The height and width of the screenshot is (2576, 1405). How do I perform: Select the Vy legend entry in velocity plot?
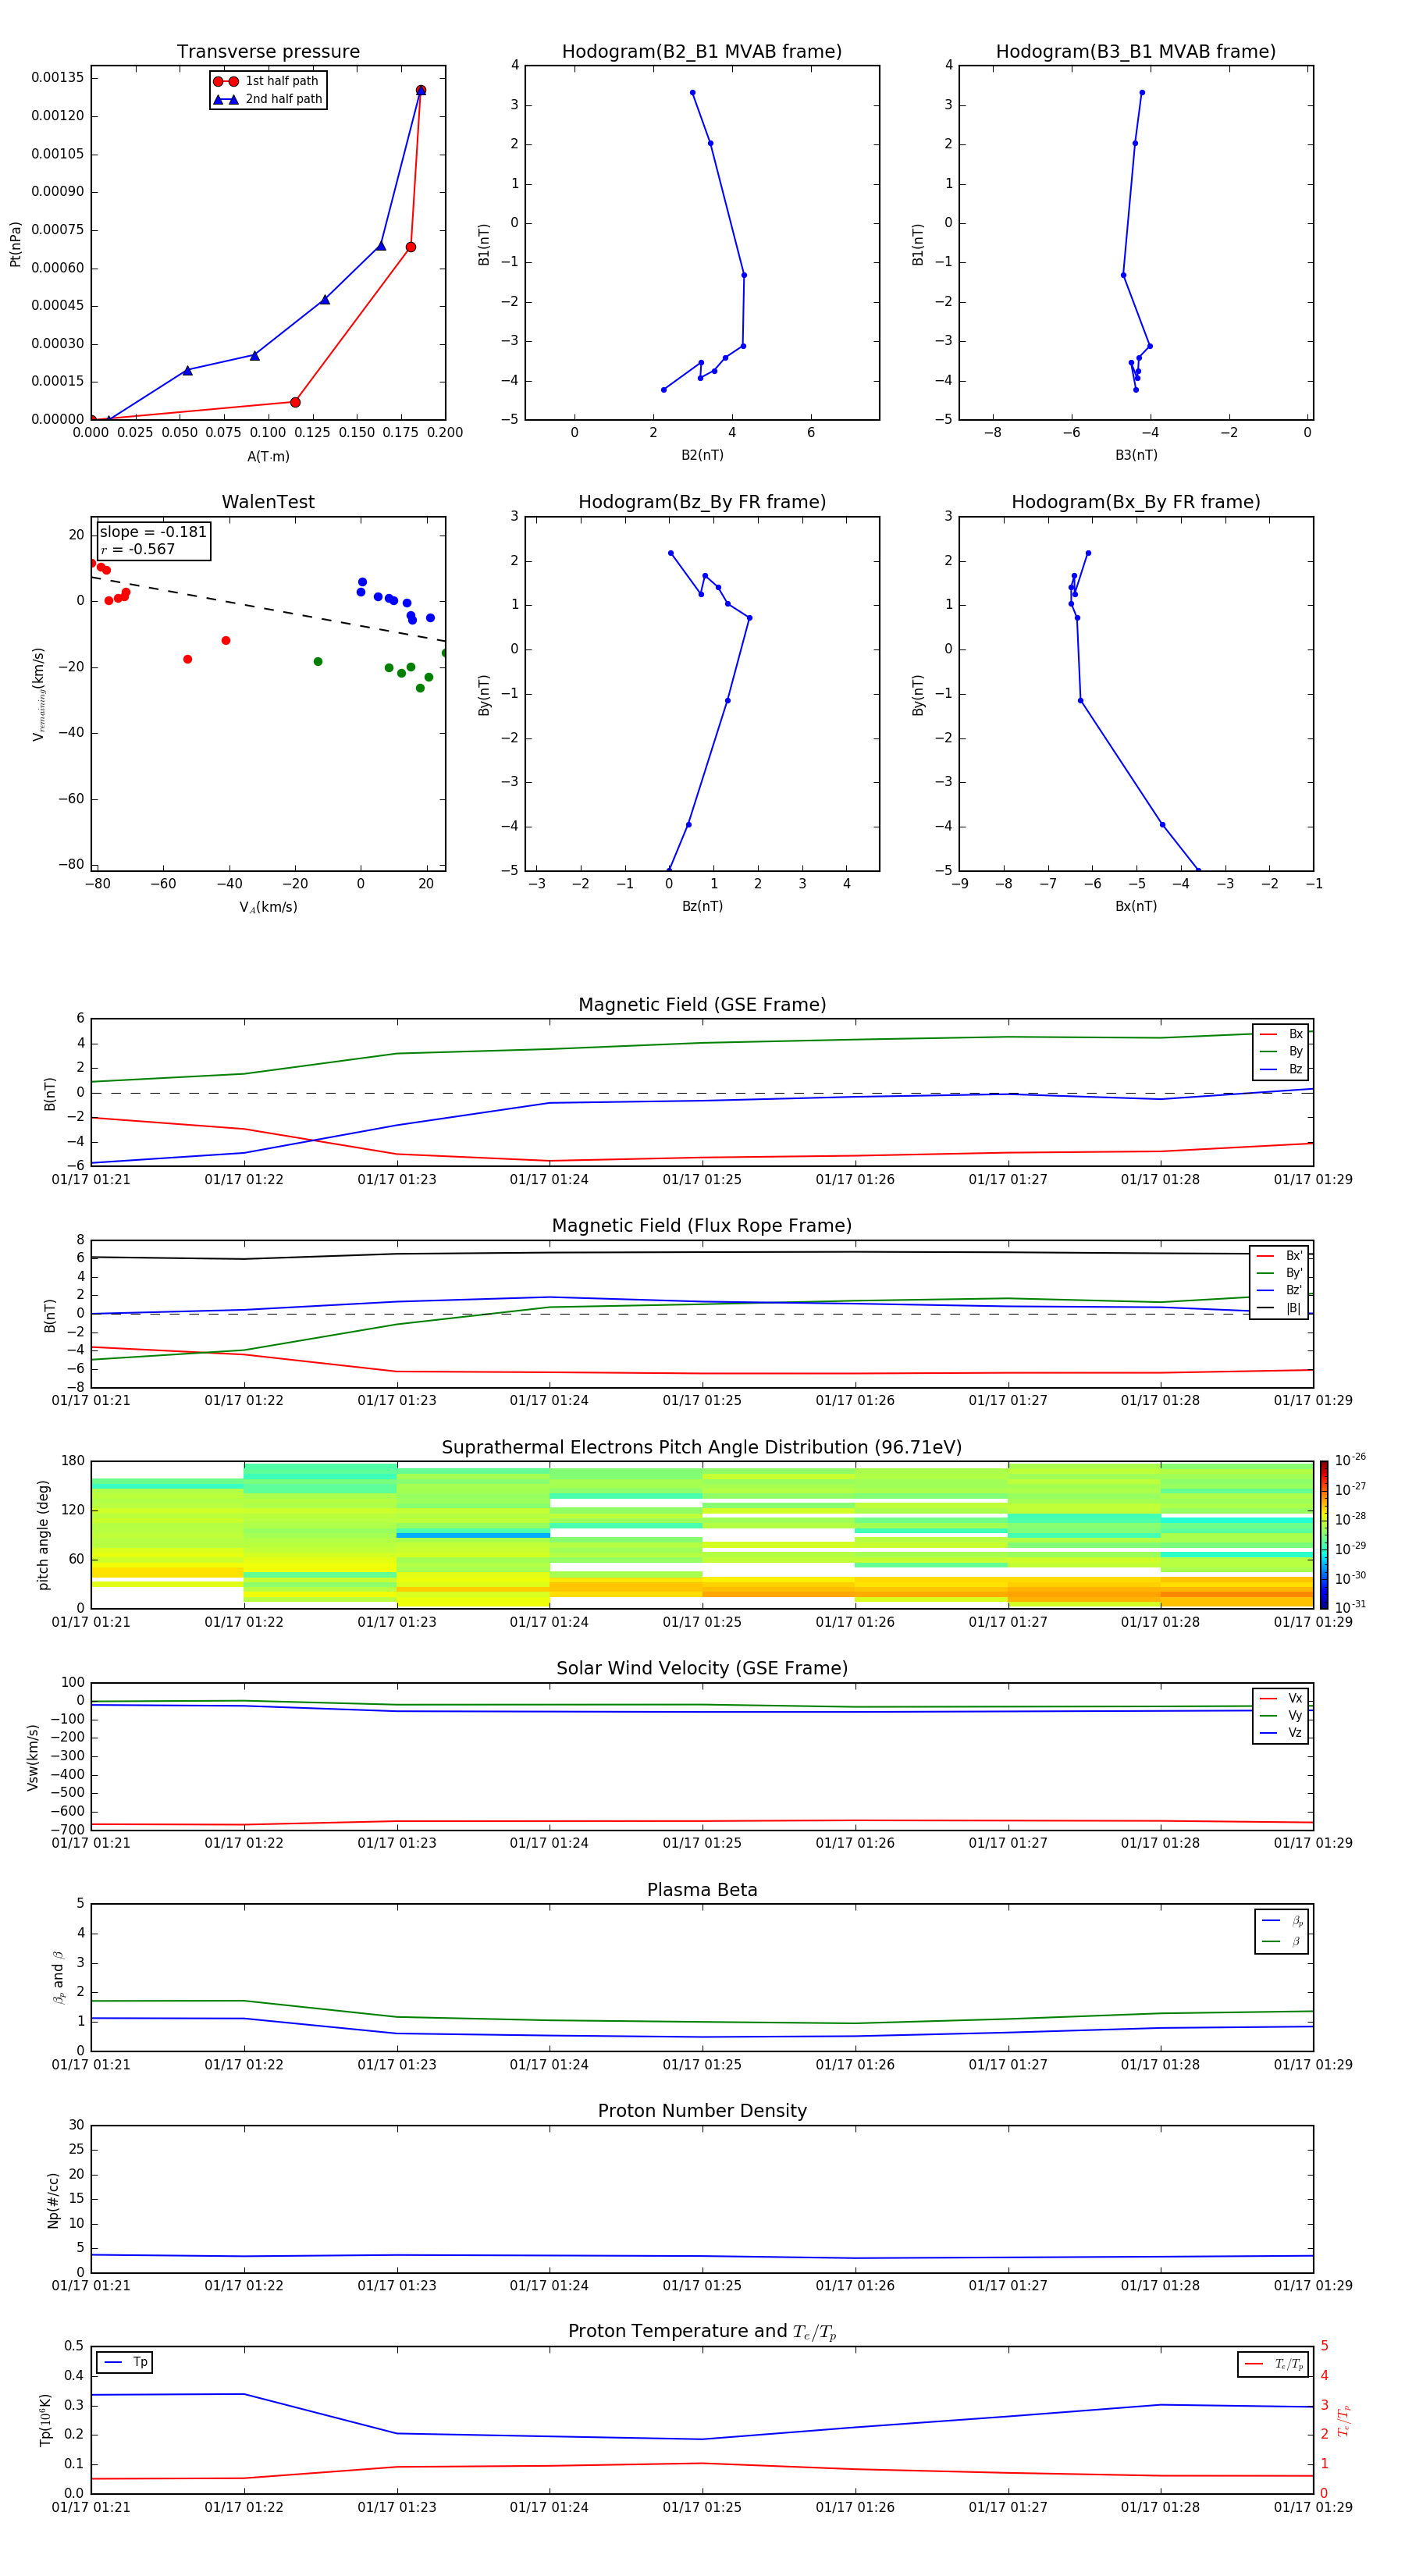[x=1281, y=1716]
